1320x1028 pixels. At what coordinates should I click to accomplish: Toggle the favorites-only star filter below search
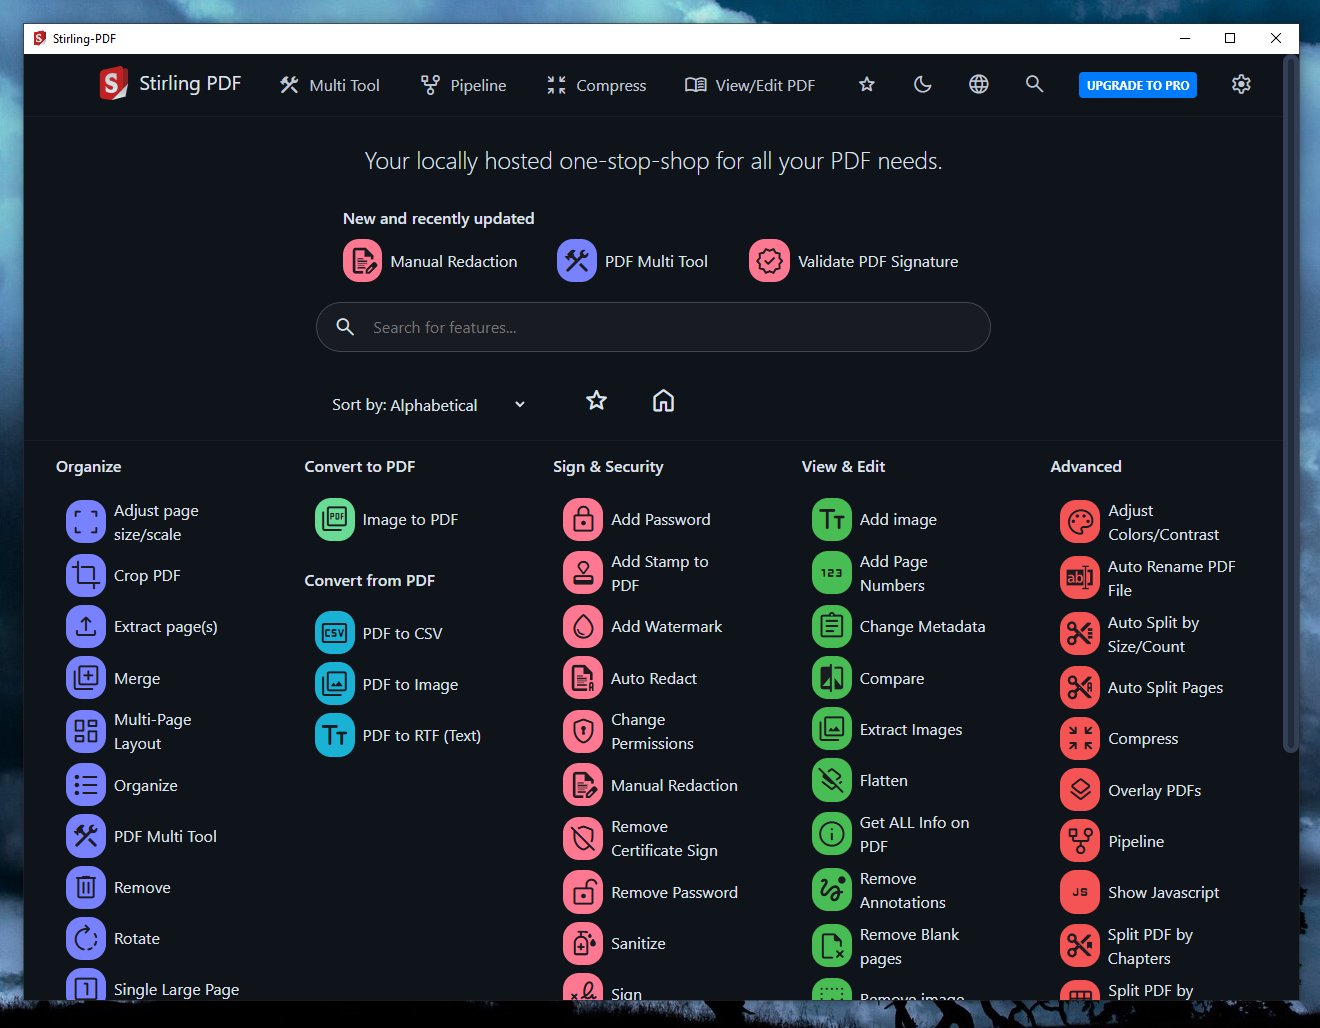pos(597,401)
